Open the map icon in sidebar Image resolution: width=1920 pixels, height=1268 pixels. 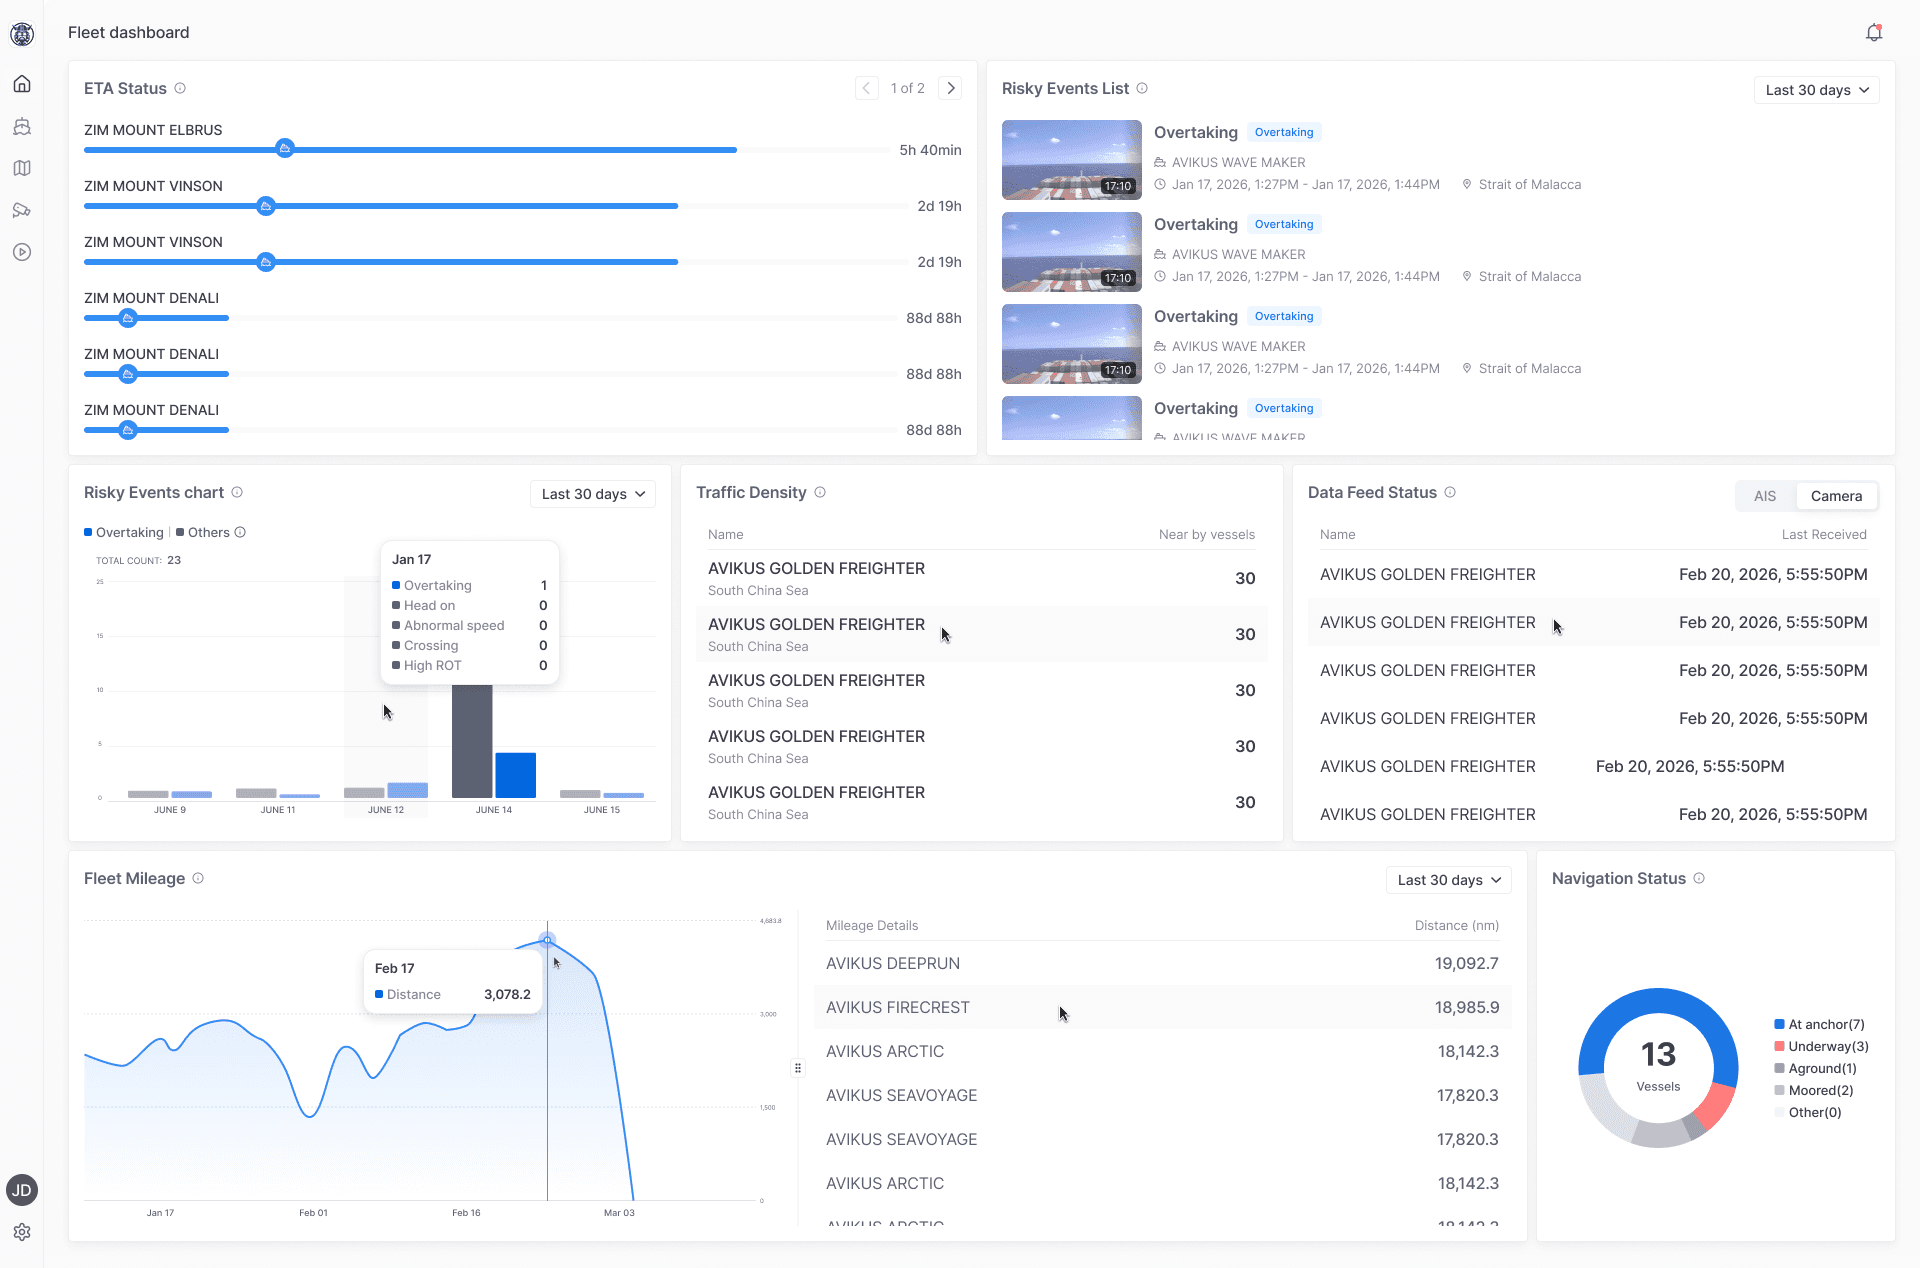coord(22,168)
